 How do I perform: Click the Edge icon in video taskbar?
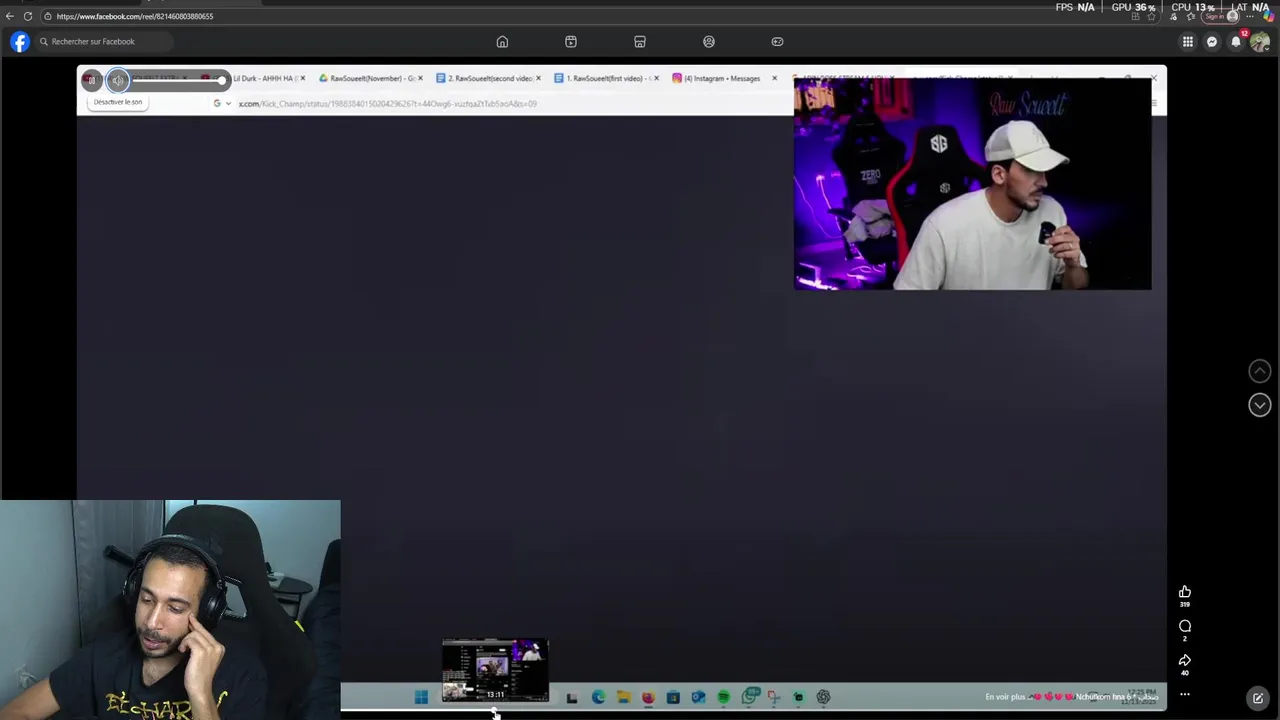tap(598, 697)
